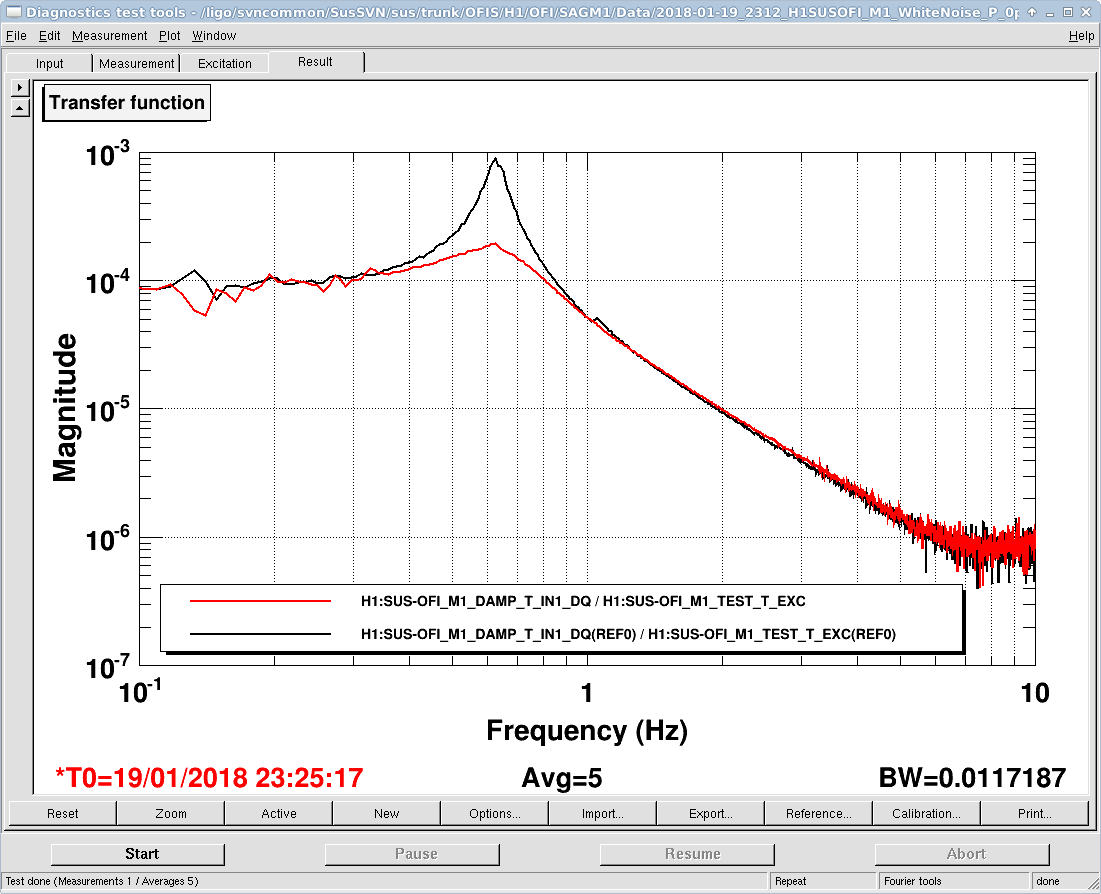The width and height of the screenshot is (1101, 894).
Task: Open the Measurement menu
Action: [x=110, y=35]
